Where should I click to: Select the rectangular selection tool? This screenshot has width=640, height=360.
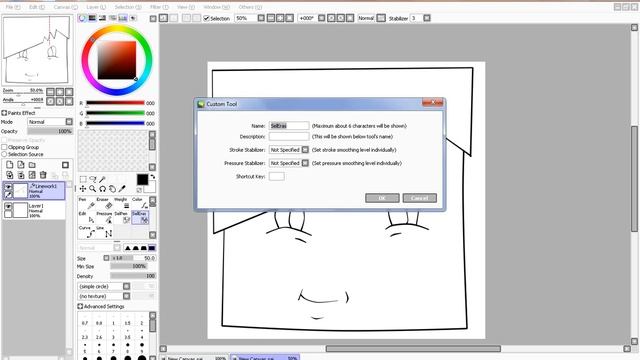click(x=83, y=179)
